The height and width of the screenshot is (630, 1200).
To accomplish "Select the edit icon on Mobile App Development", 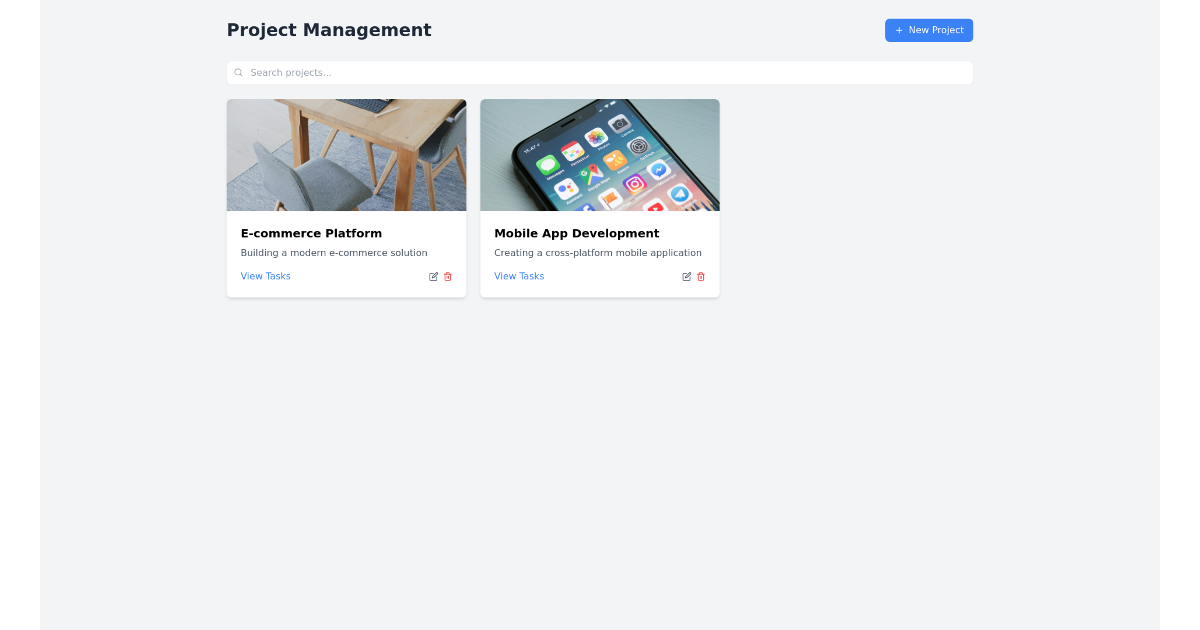I will coord(687,276).
